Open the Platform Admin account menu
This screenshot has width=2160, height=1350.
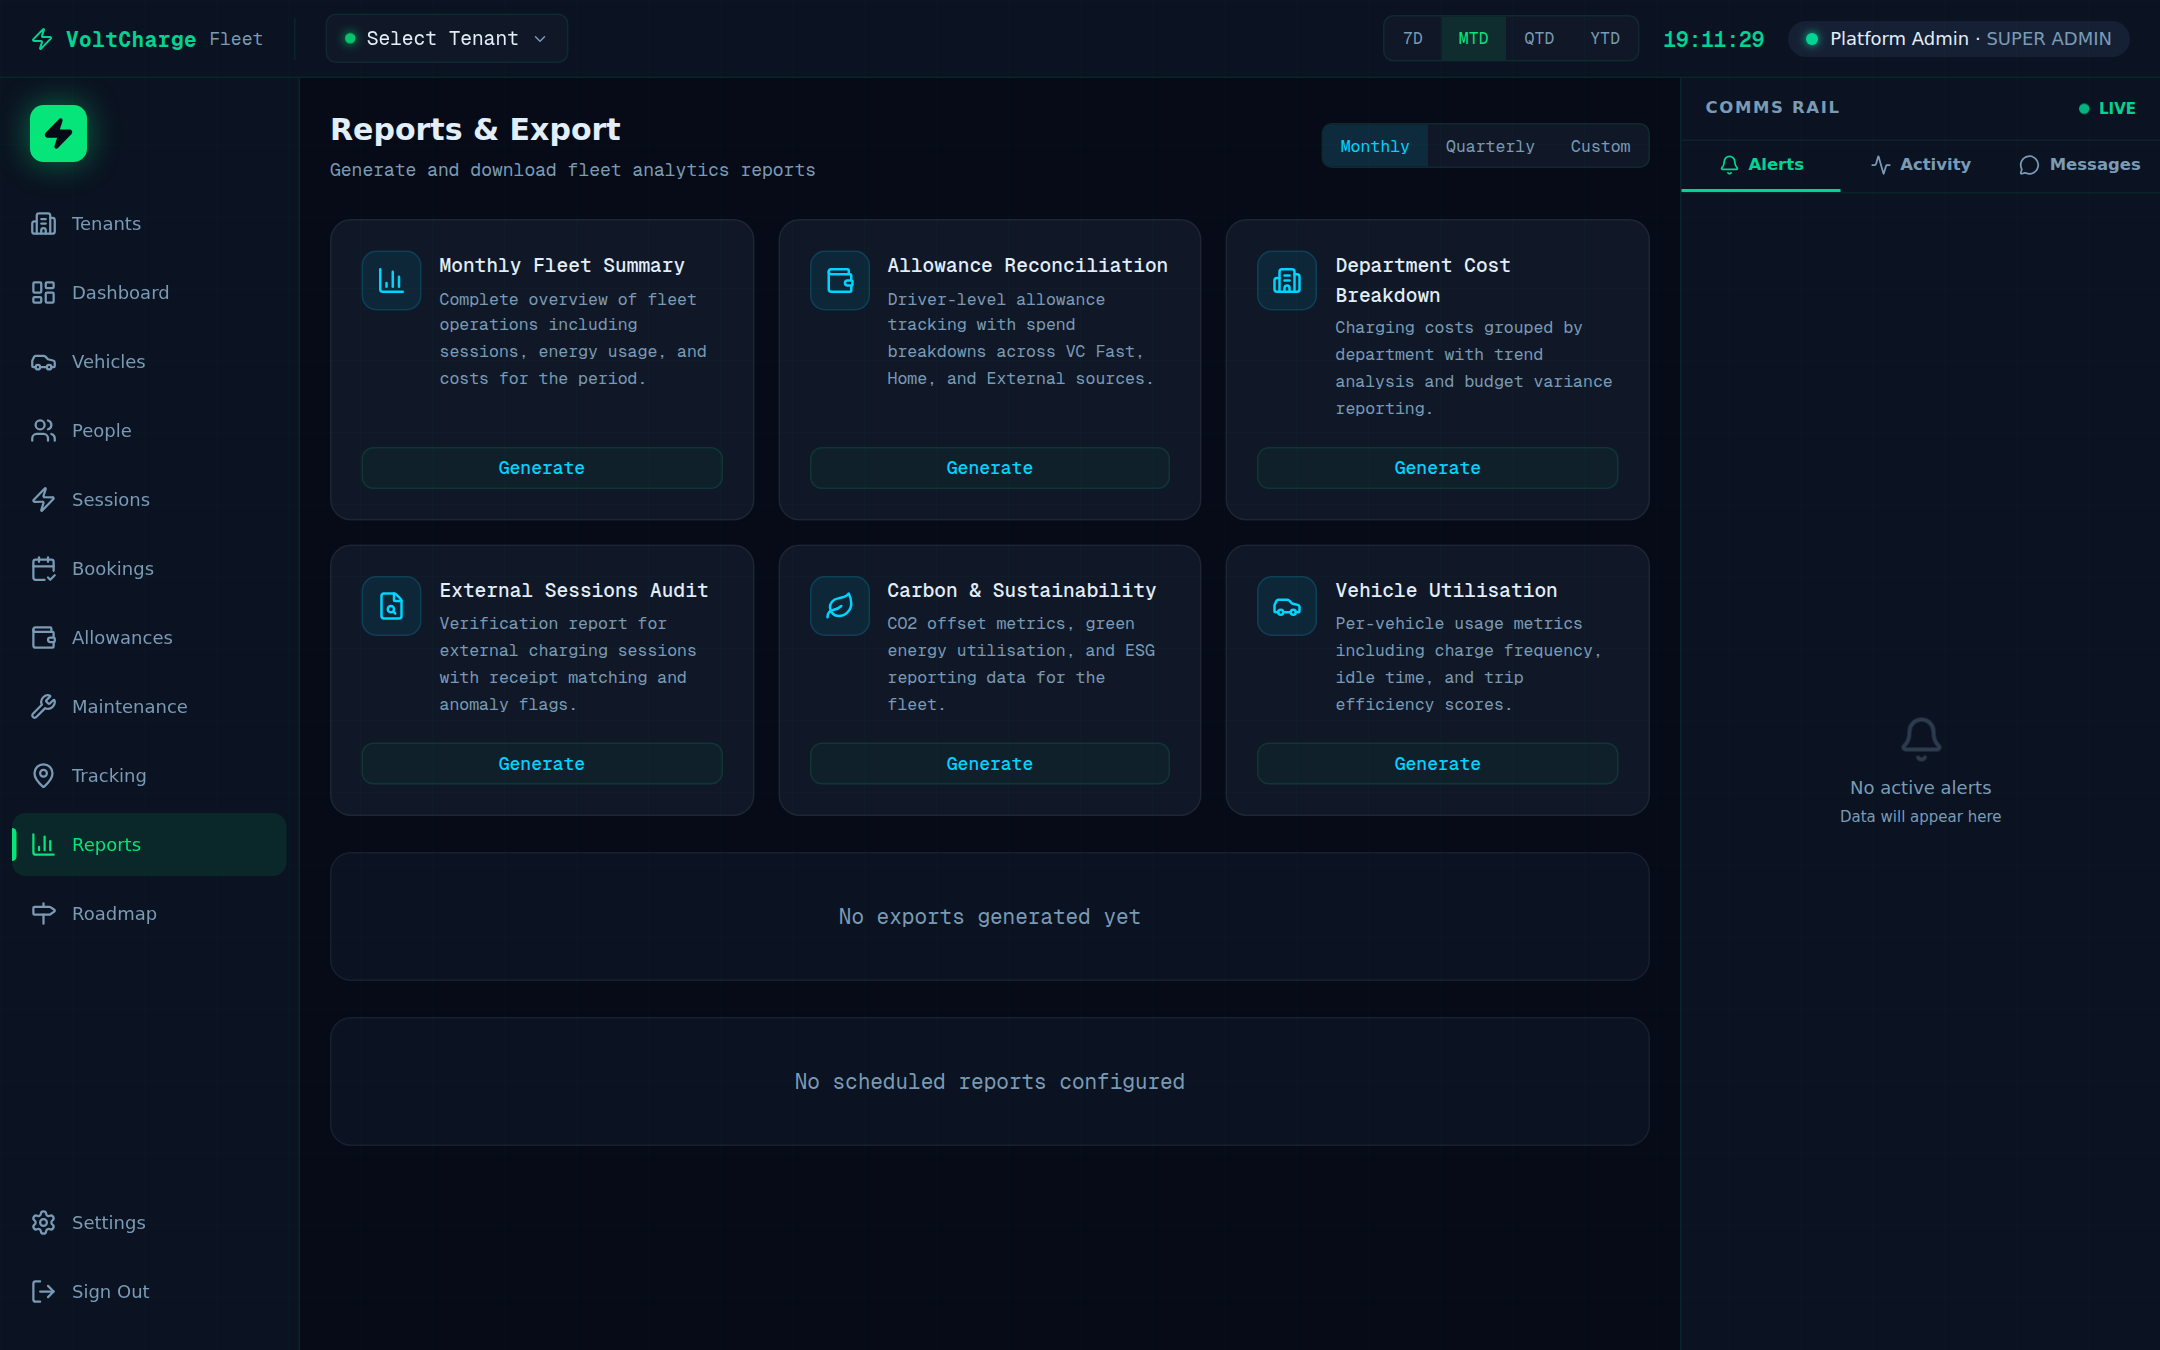pyautogui.click(x=1956, y=38)
